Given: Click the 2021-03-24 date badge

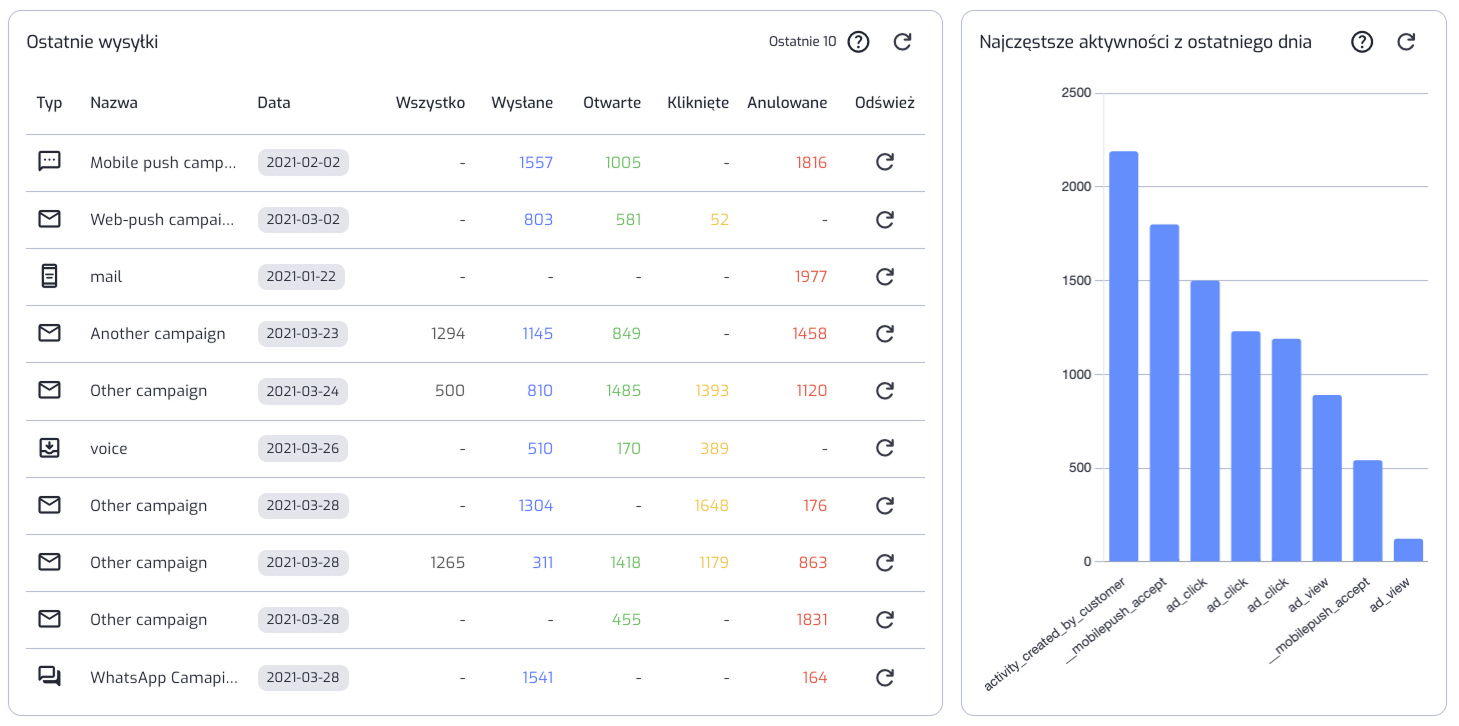Looking at the screenshot, I should [303, 391].
